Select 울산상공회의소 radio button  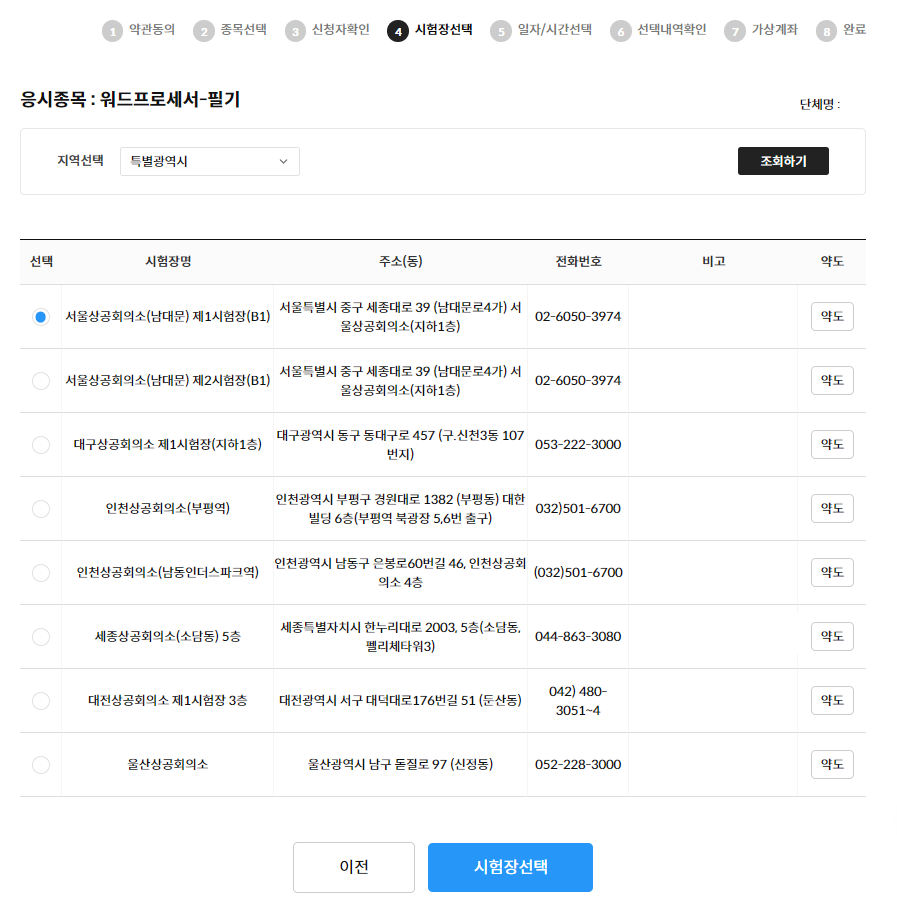coord(41,765)
